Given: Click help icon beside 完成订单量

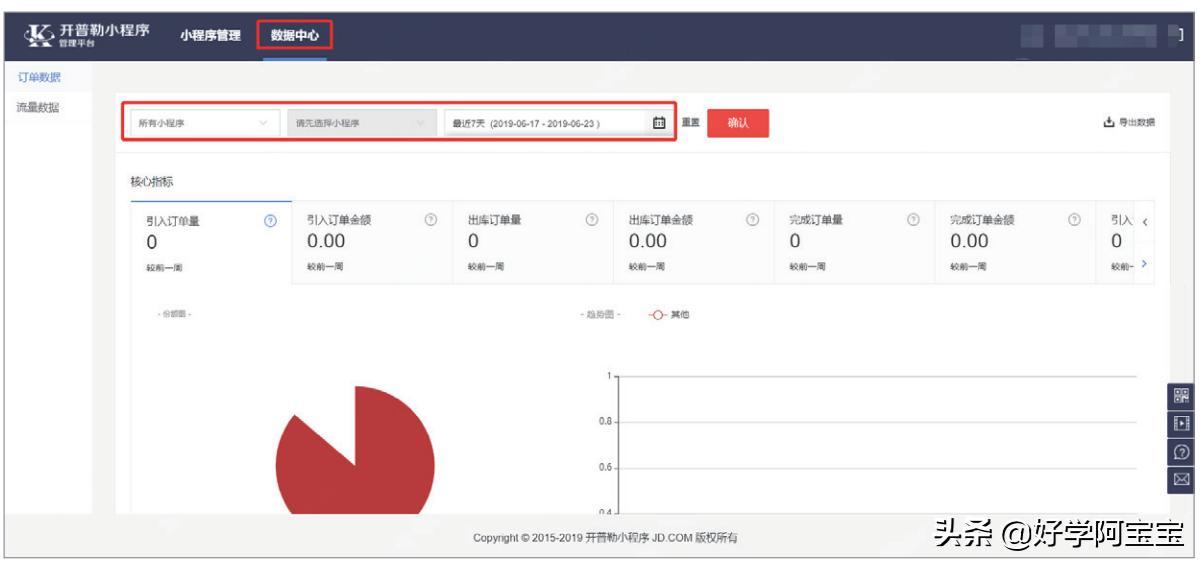Looking at the screenshot, I should point(913,220).
